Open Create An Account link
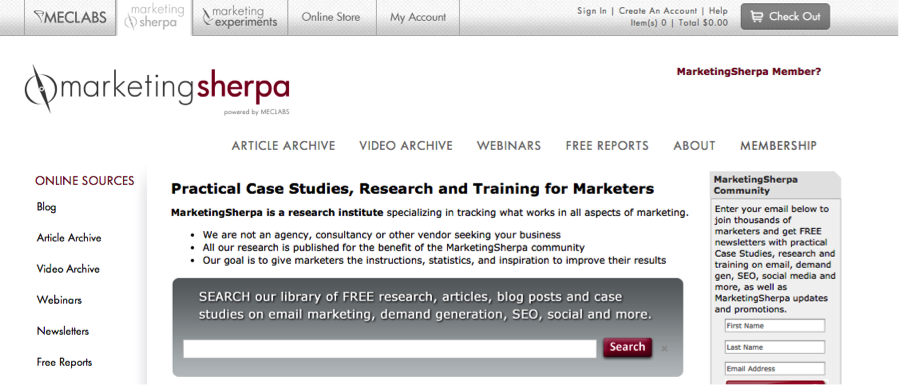The width and height of the screenshot is (899, 385). pos(658,10)
